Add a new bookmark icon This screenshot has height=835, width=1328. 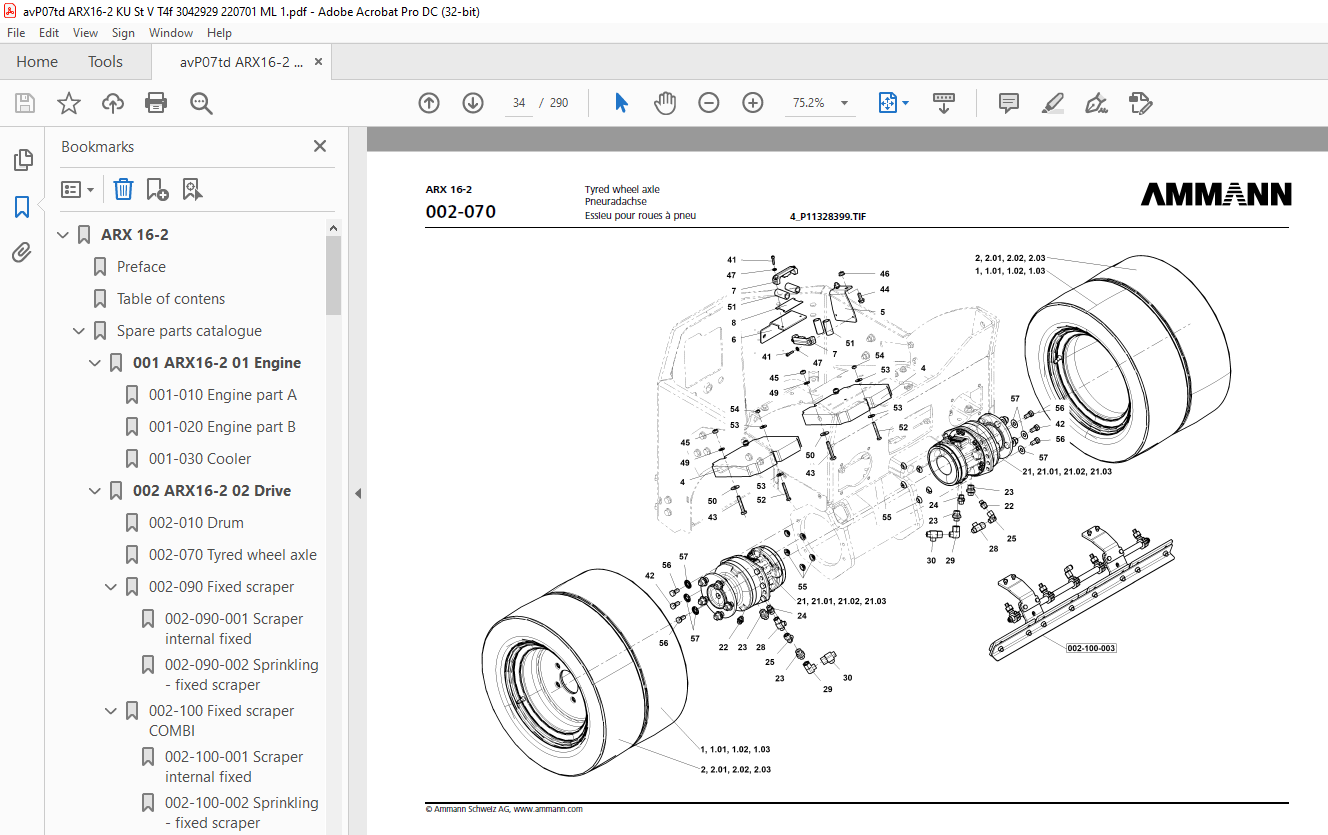coord(157,189)
